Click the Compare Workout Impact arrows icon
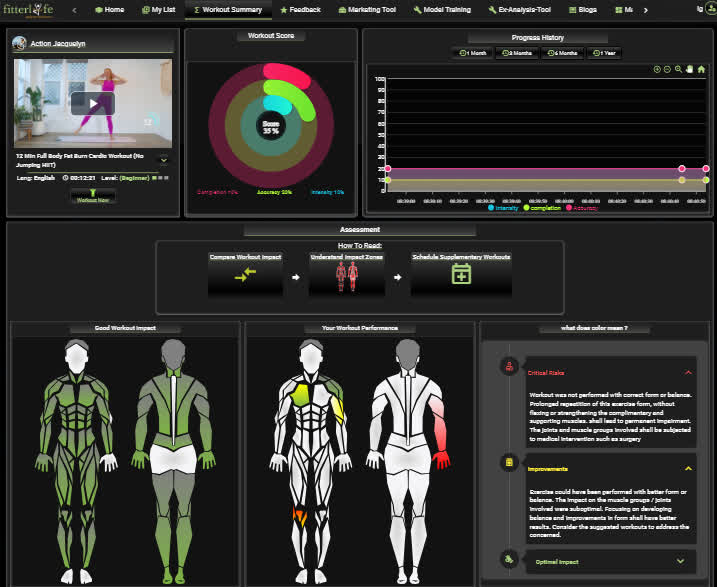 tap(245, 275)
